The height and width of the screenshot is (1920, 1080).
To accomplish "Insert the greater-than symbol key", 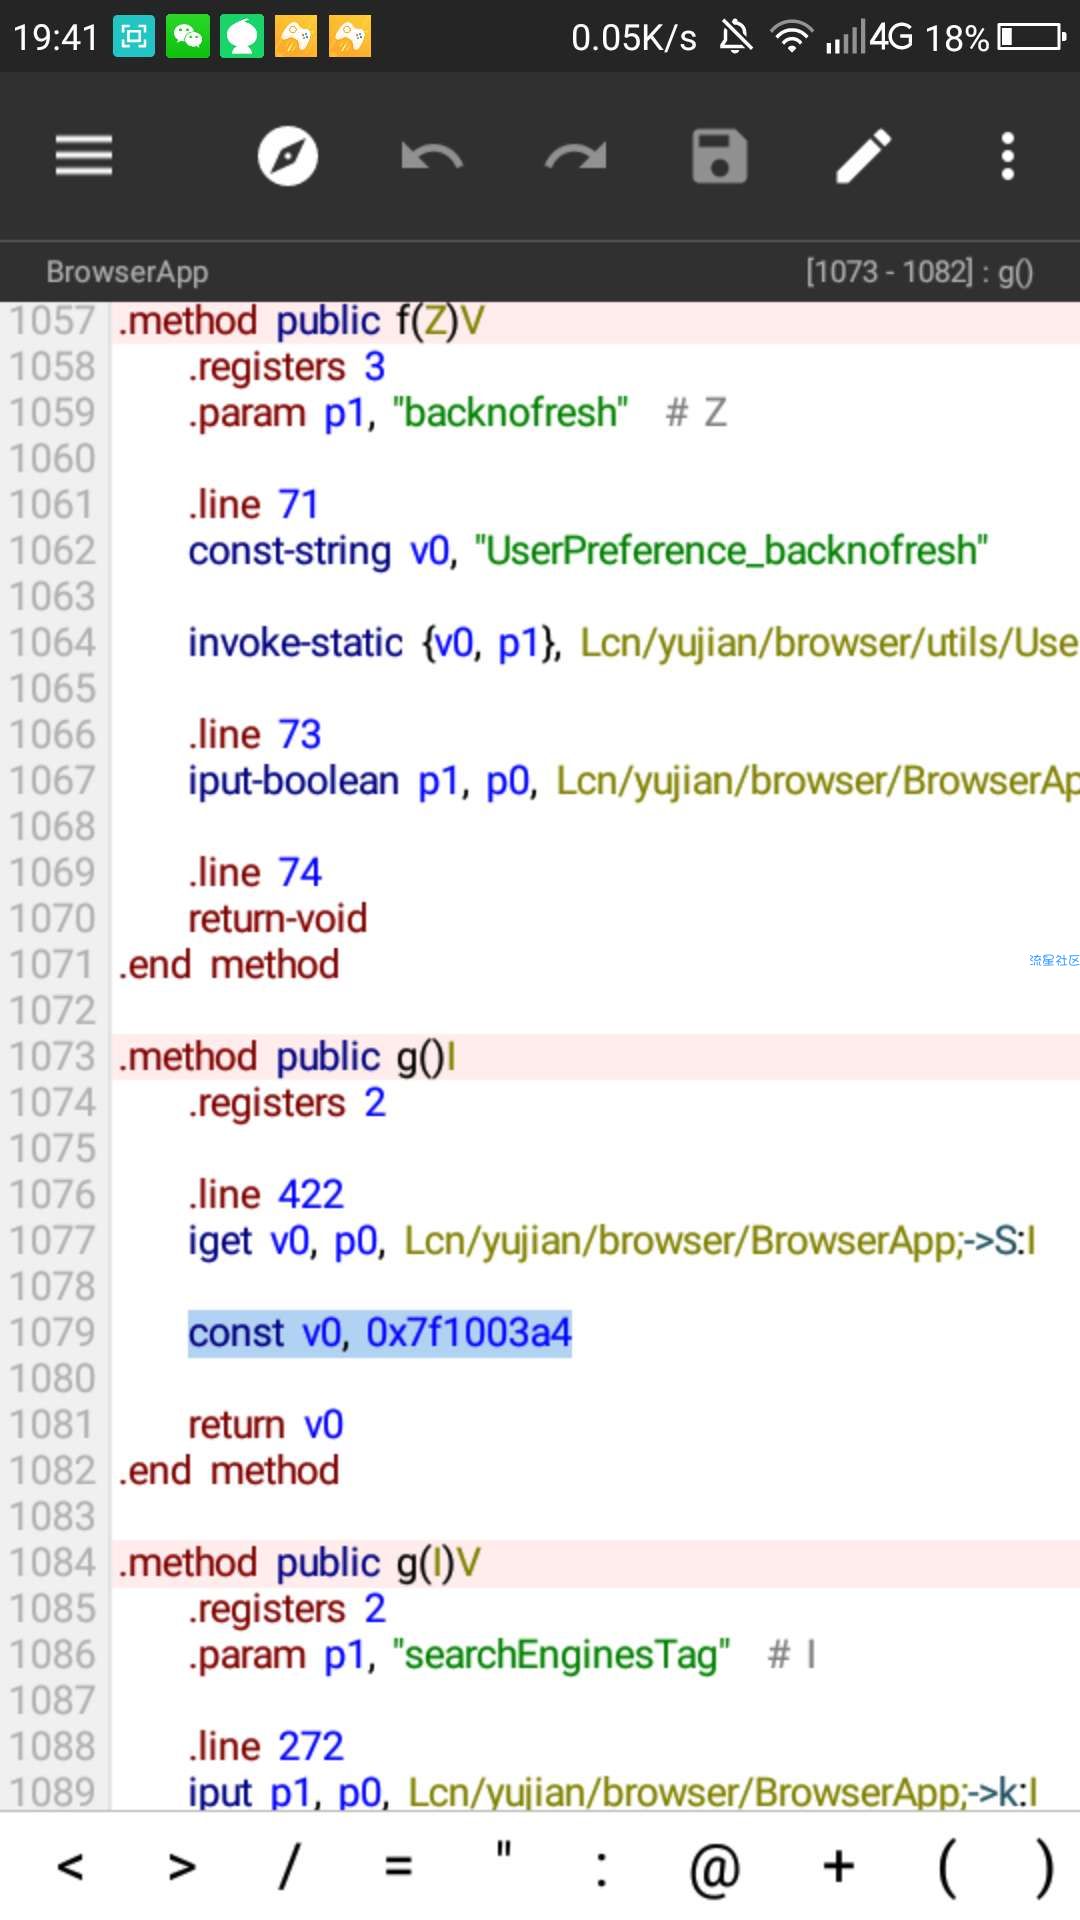I will point(182,1866).
